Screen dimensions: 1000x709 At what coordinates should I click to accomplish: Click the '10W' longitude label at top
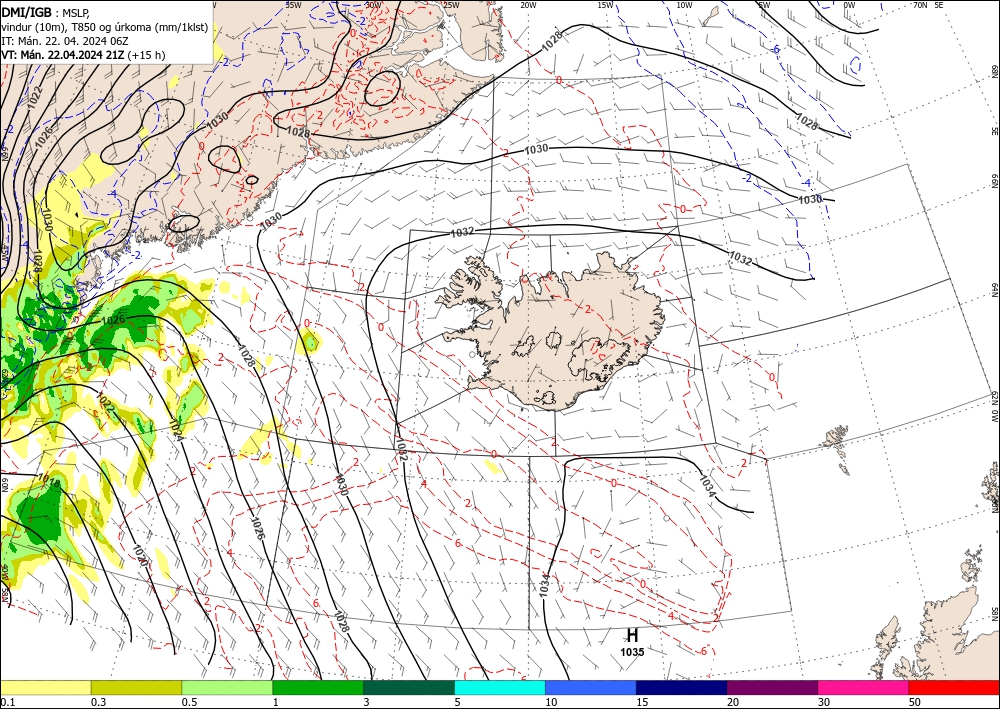(684, 5)
